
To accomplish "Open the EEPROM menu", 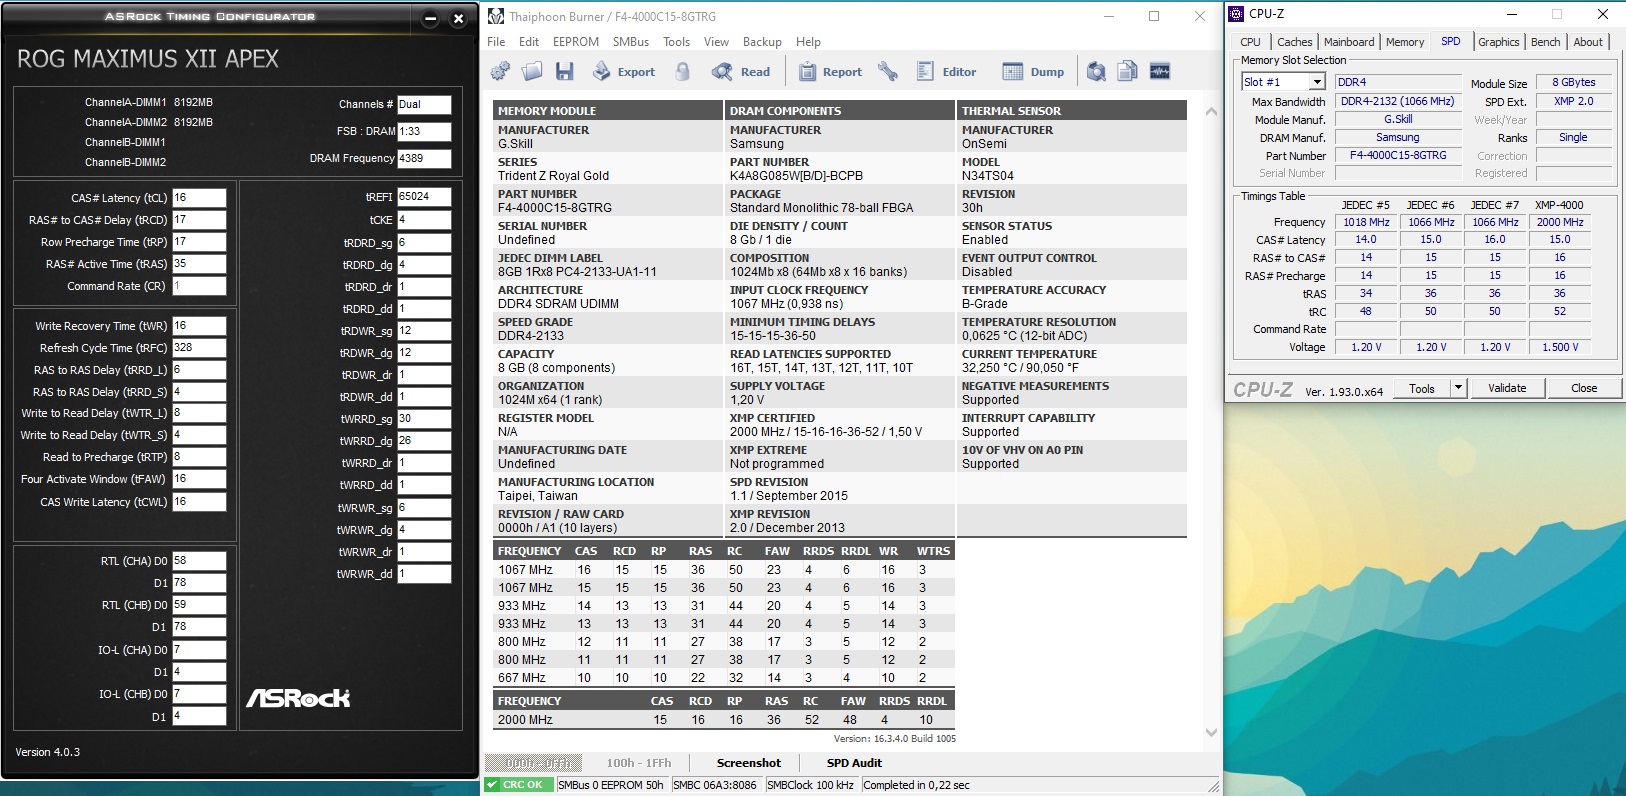I will click(x=576, y=42).
